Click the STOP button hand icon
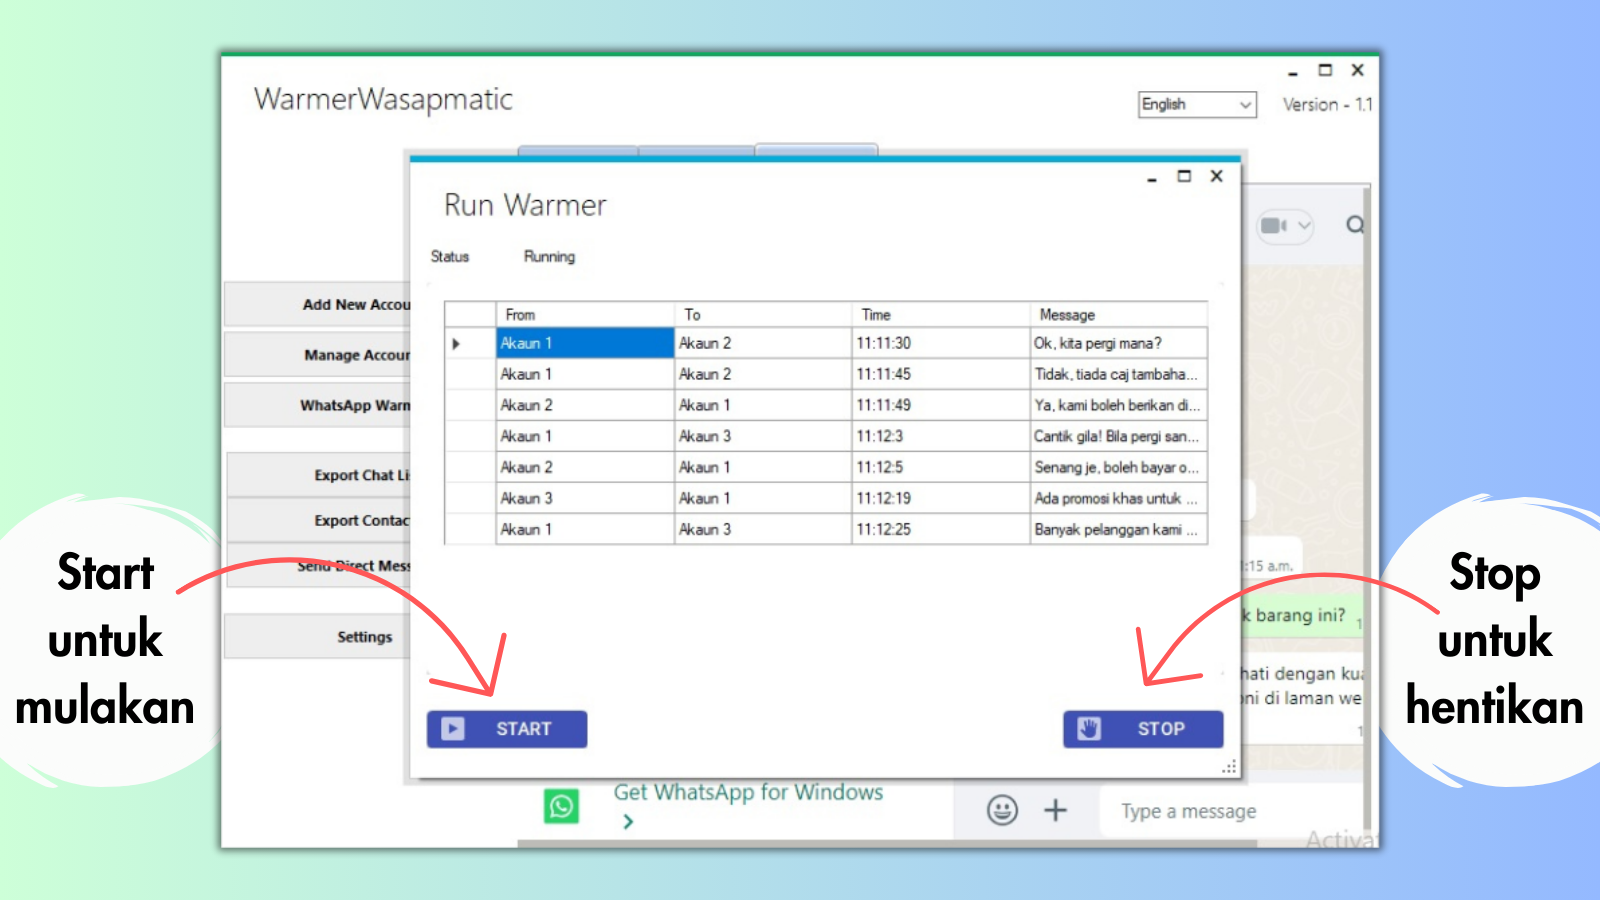Image resolution: width=1600 pixels, height=900 pixels. (x=1089, y=729)
